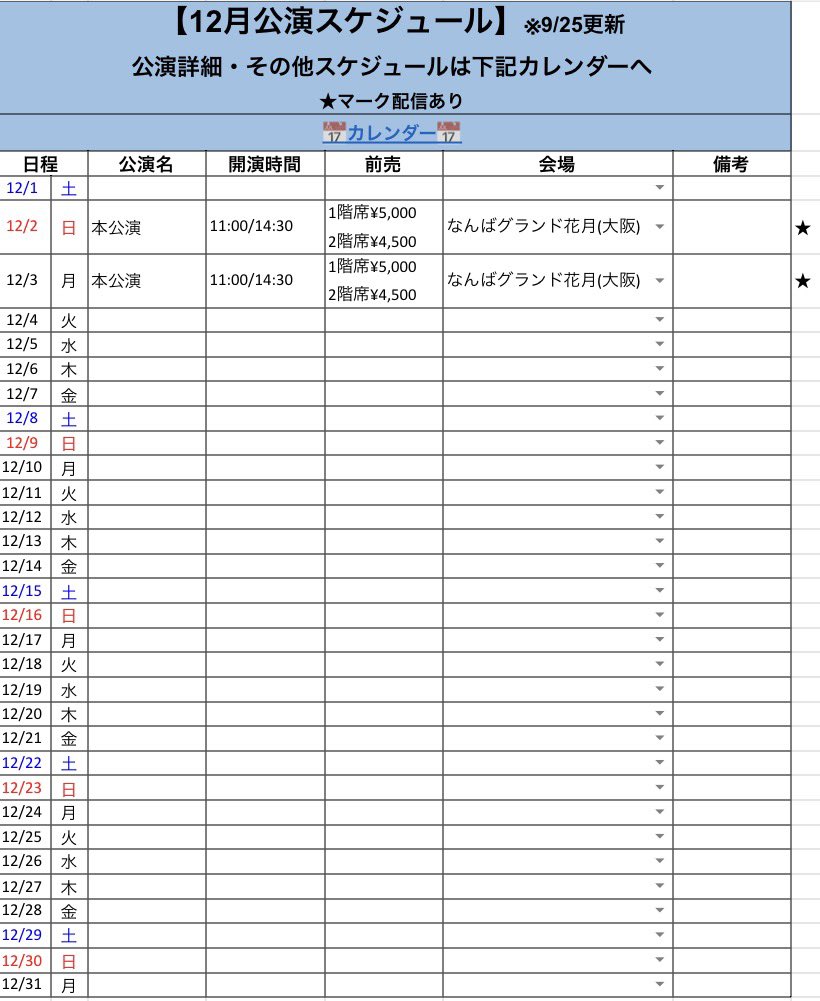This screenshot has height=1001, width=820.
Task: Click the 12/2 date cell
Action: (x=24, y=227)
